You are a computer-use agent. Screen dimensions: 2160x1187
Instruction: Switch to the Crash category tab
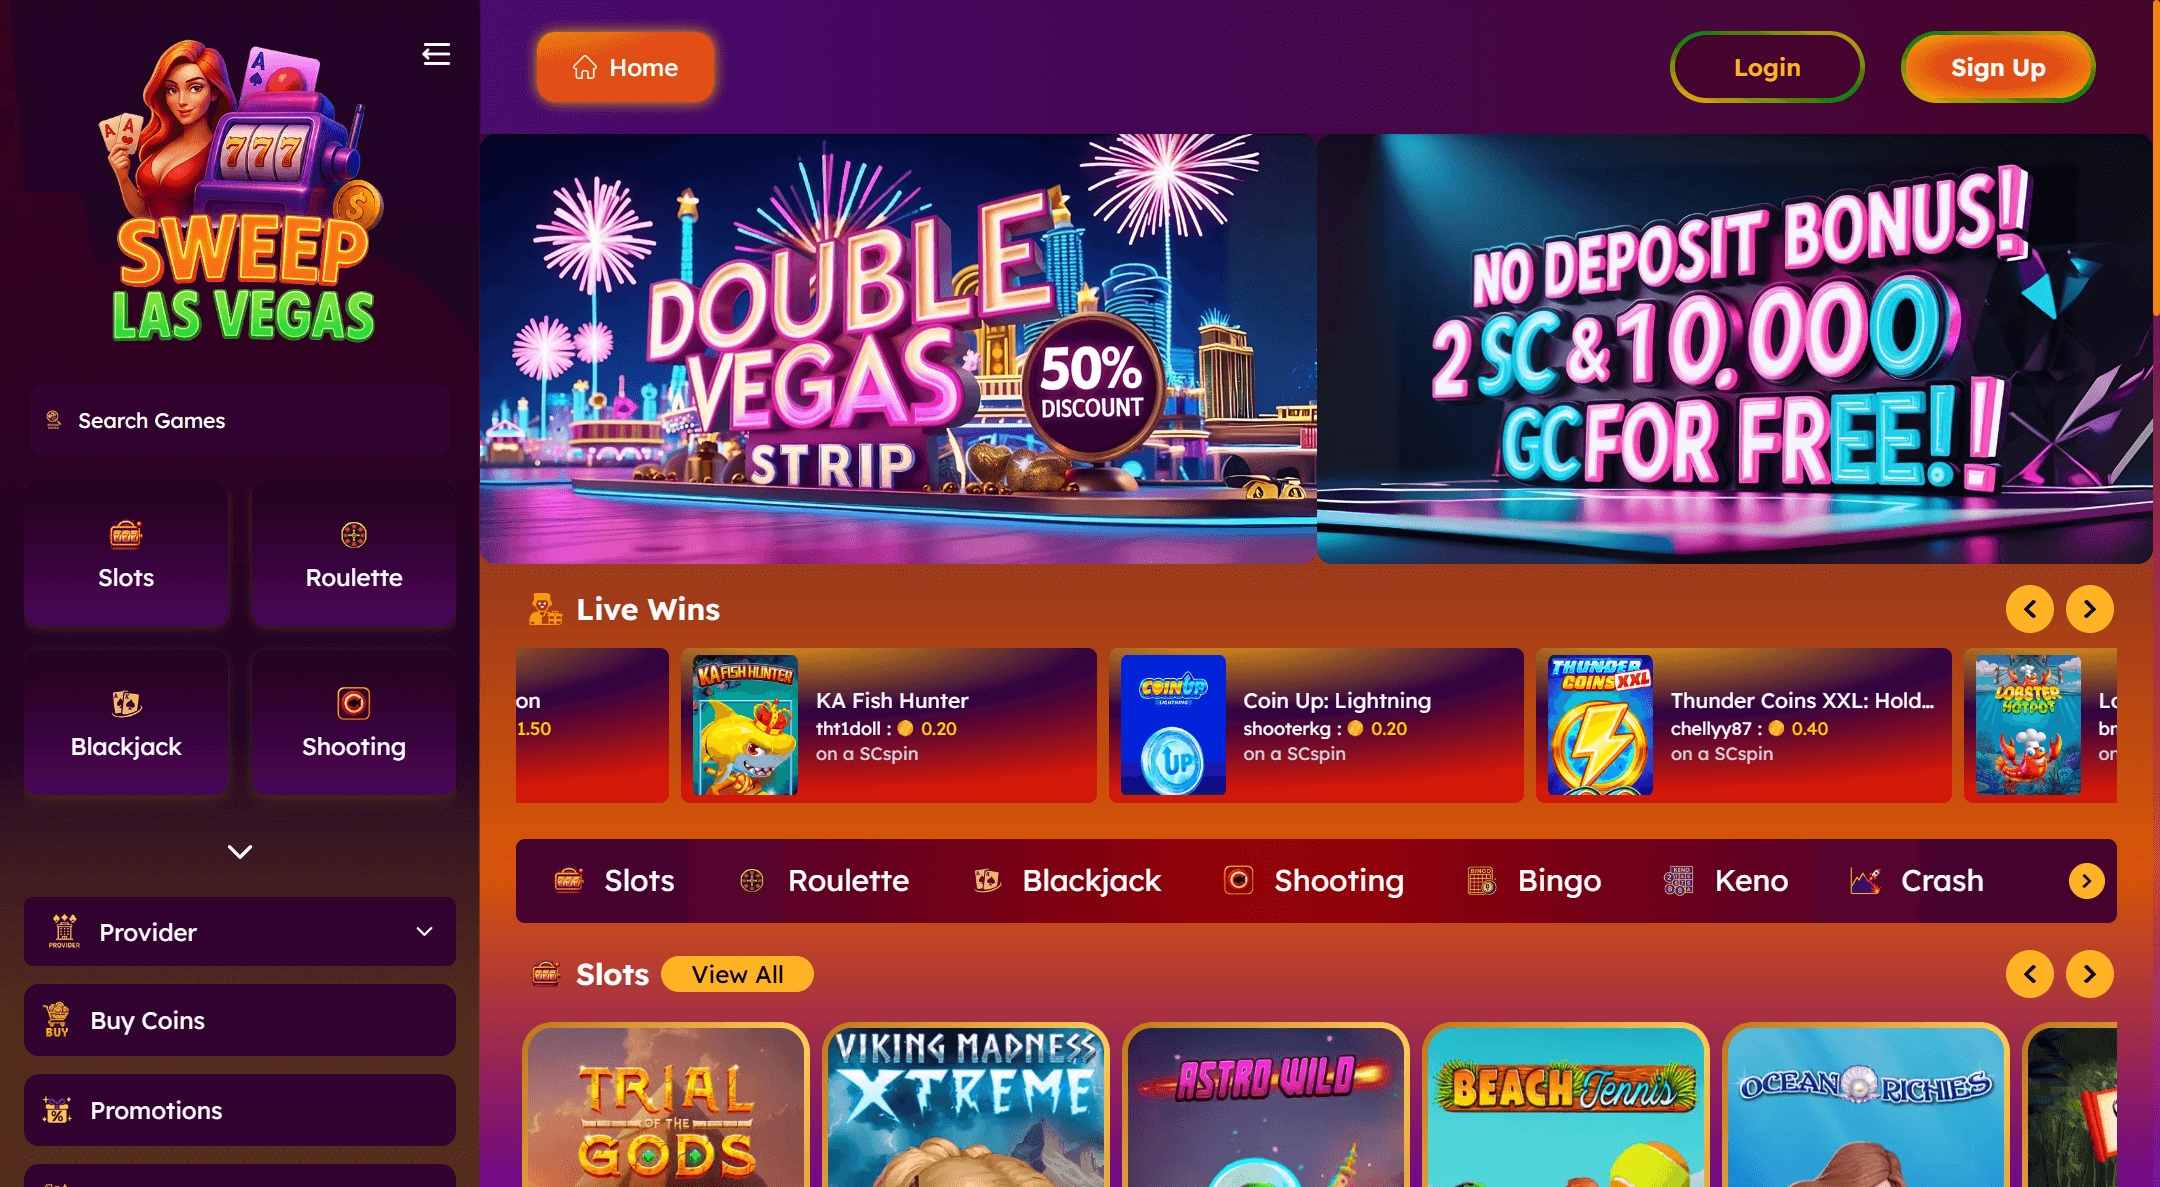pos(1916,881)
